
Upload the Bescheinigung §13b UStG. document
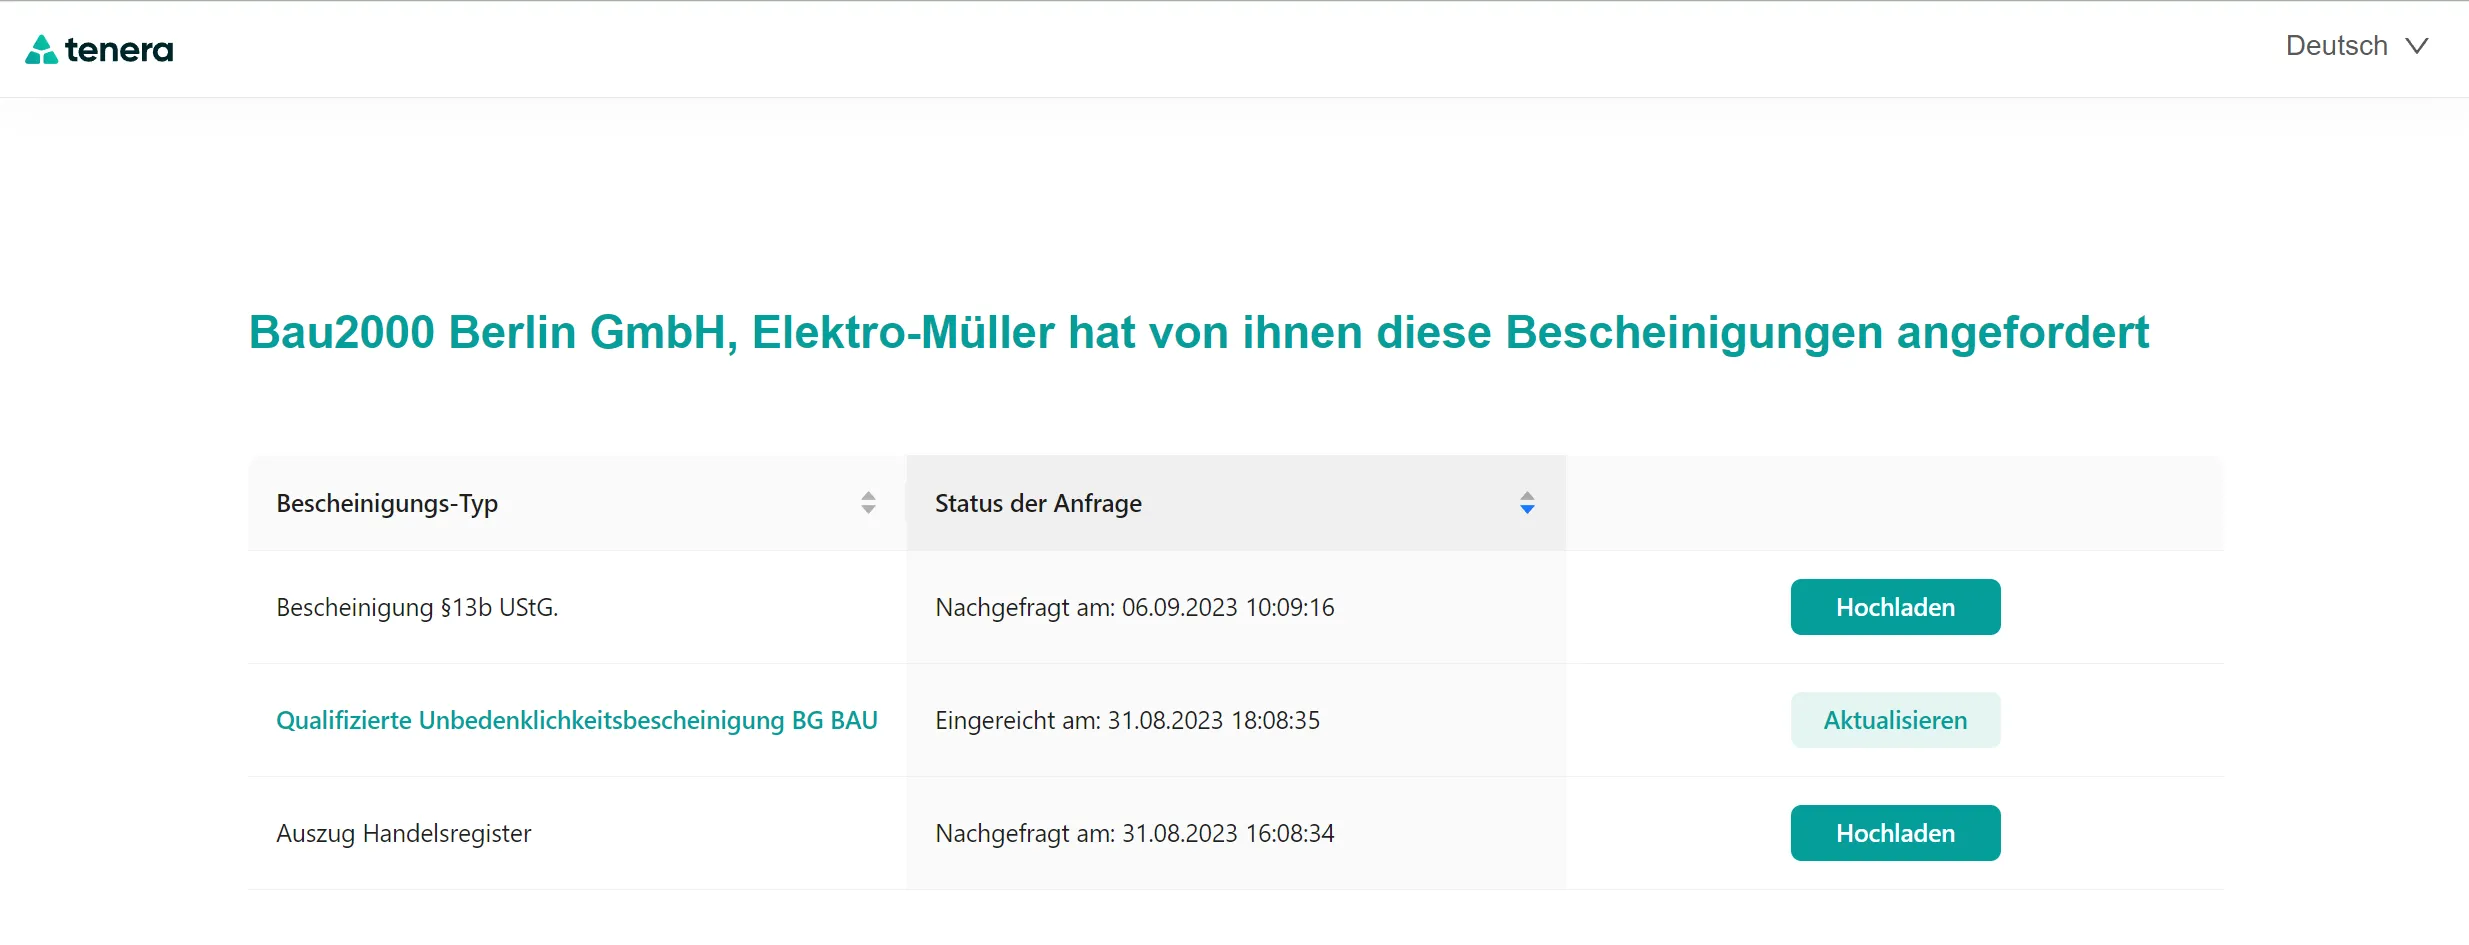[1895, 607]
